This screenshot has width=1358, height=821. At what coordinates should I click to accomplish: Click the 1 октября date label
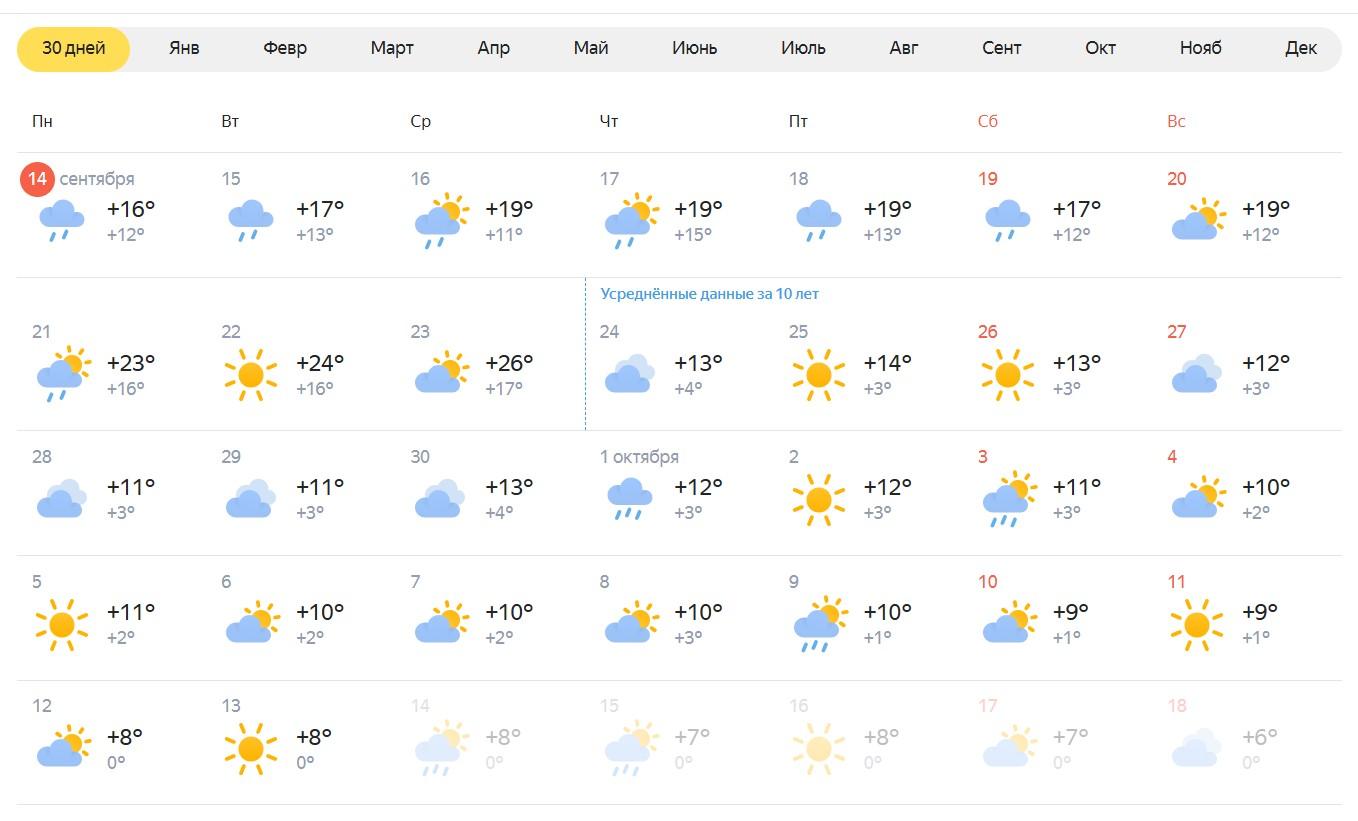pos(639,457)
